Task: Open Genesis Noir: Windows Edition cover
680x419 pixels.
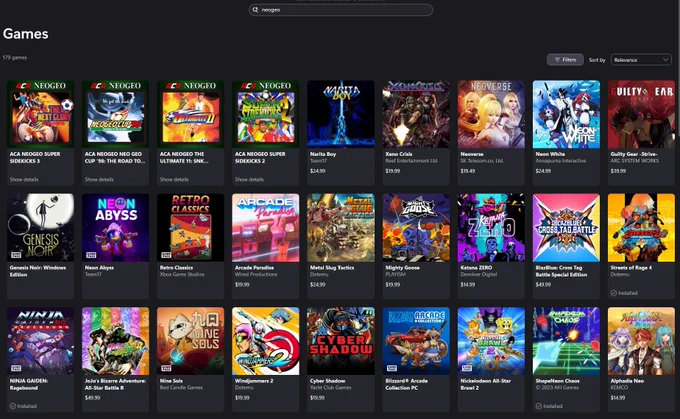Action: pyautogui.click(x=40, y=228)
